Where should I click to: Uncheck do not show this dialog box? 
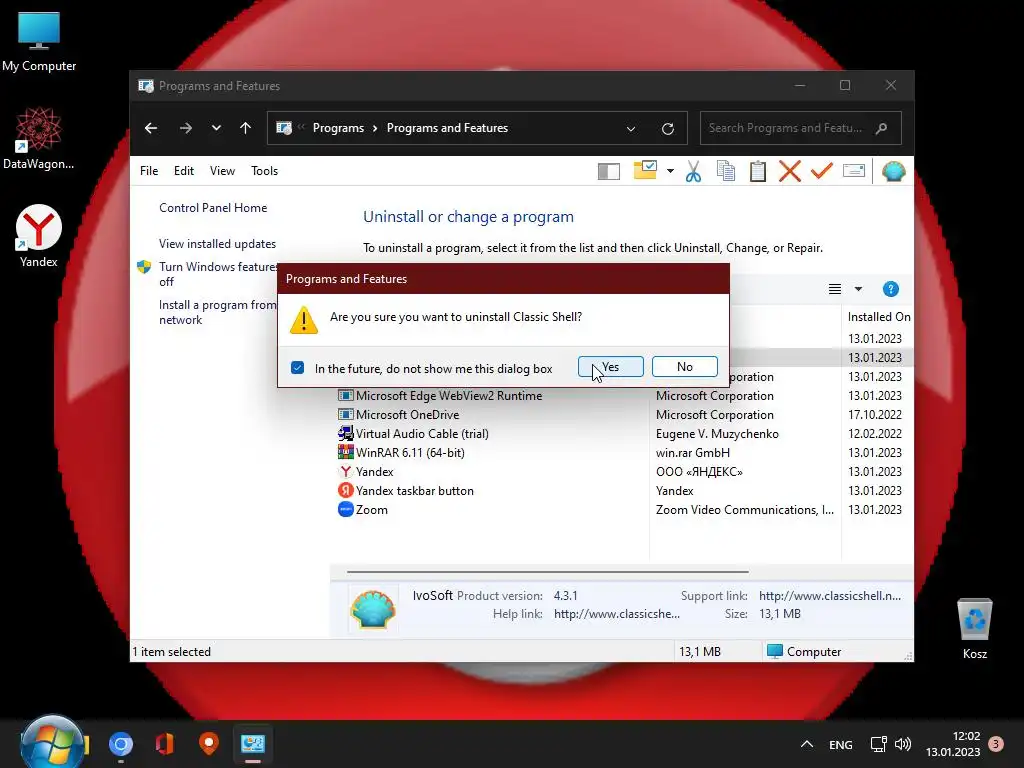[x=297, y=368]
